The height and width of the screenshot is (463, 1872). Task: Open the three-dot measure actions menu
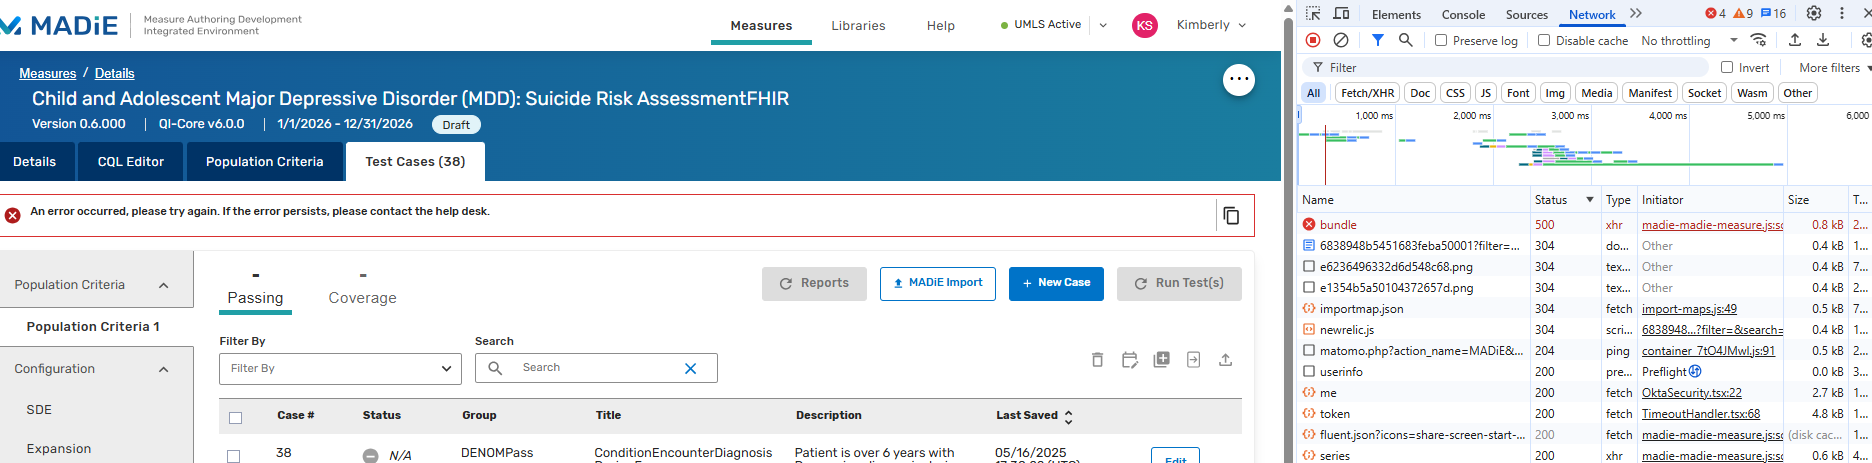point(1238,79)
